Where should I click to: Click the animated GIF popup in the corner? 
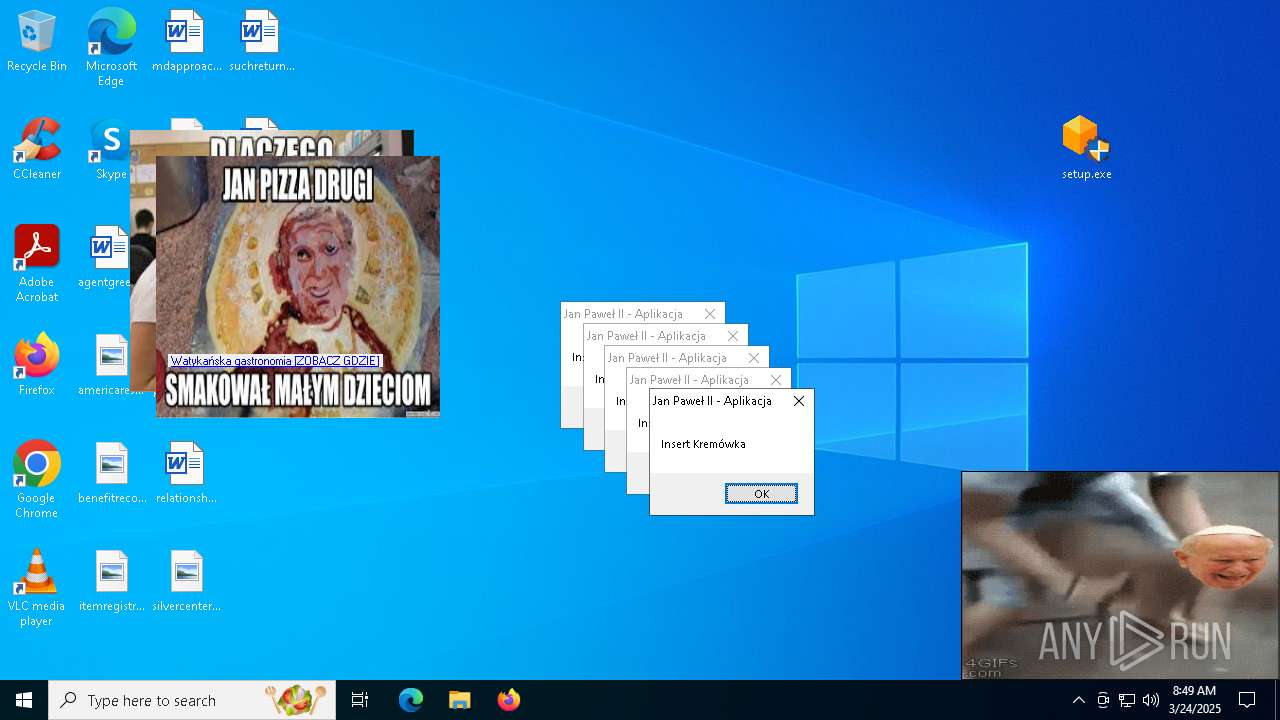(x=1120, y=575)
